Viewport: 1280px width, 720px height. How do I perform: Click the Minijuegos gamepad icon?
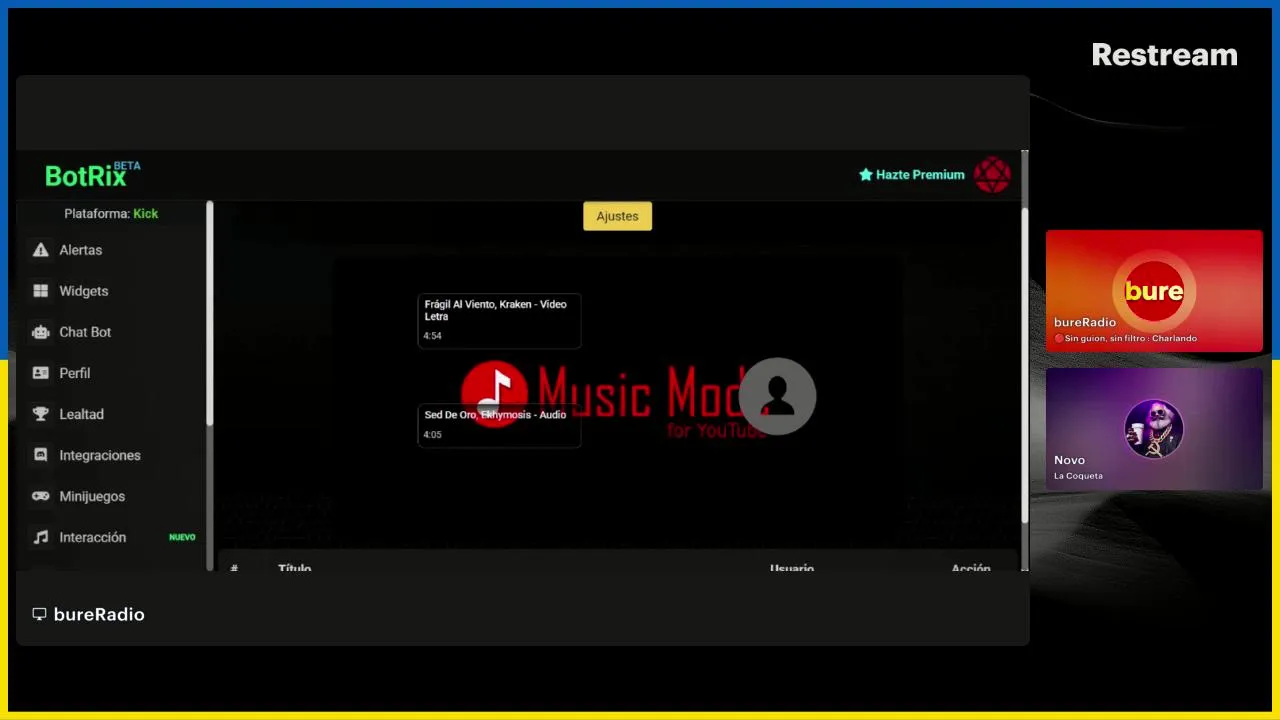(x=40, y=496)
